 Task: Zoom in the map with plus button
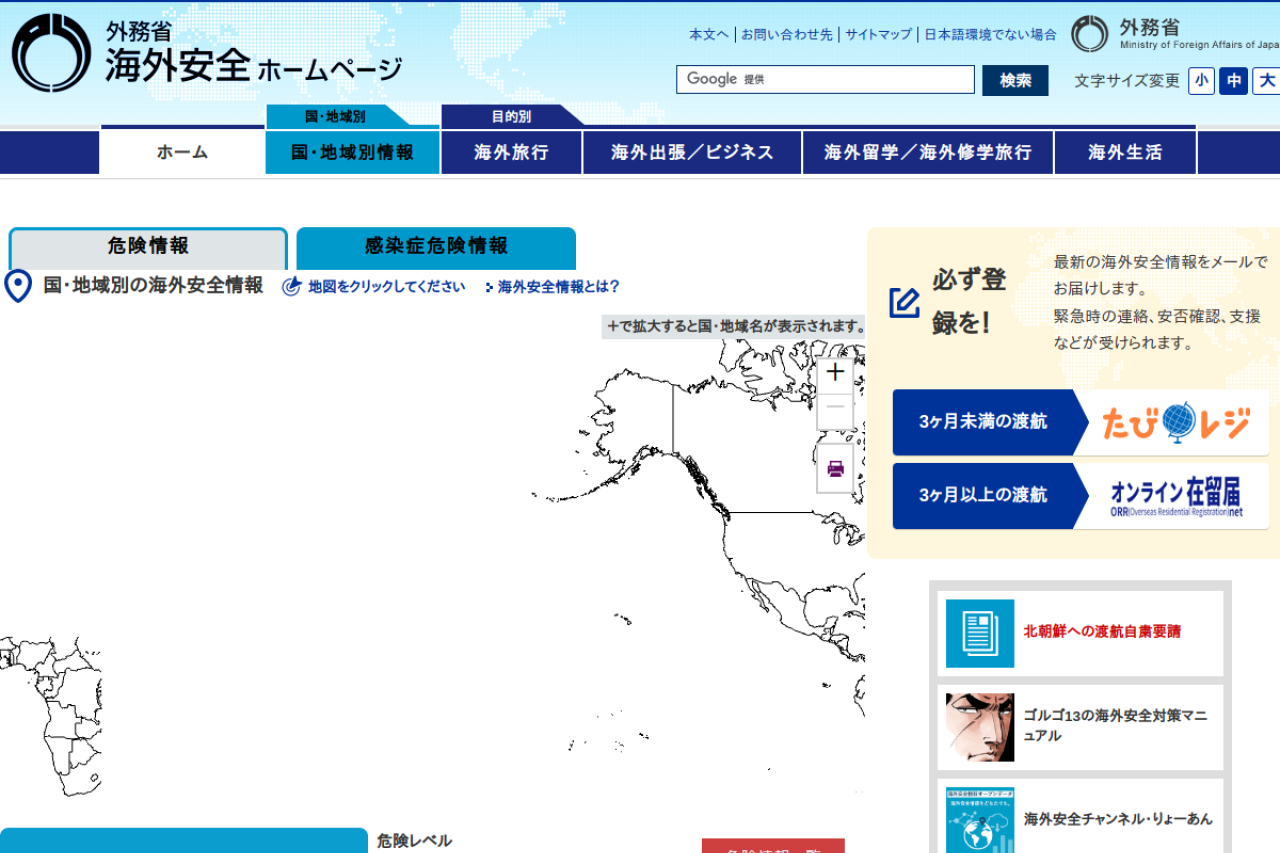click(x=836, y=373)
